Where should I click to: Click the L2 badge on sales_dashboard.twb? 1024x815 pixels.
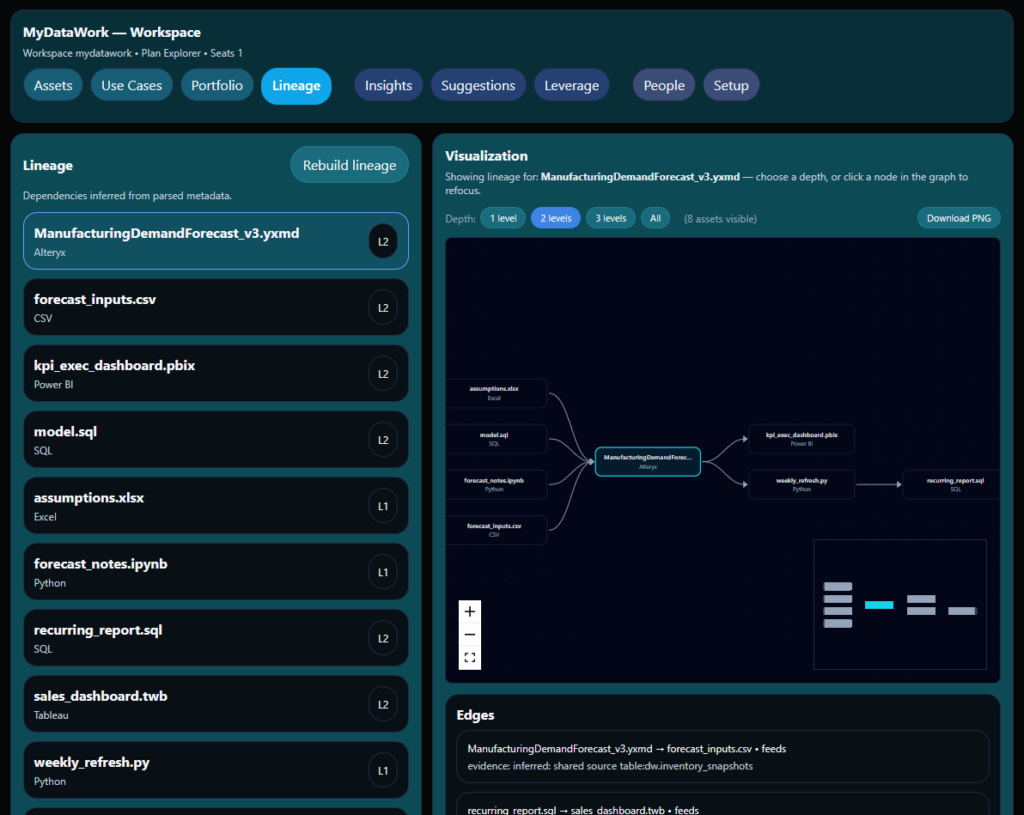[x=383, y=704]
